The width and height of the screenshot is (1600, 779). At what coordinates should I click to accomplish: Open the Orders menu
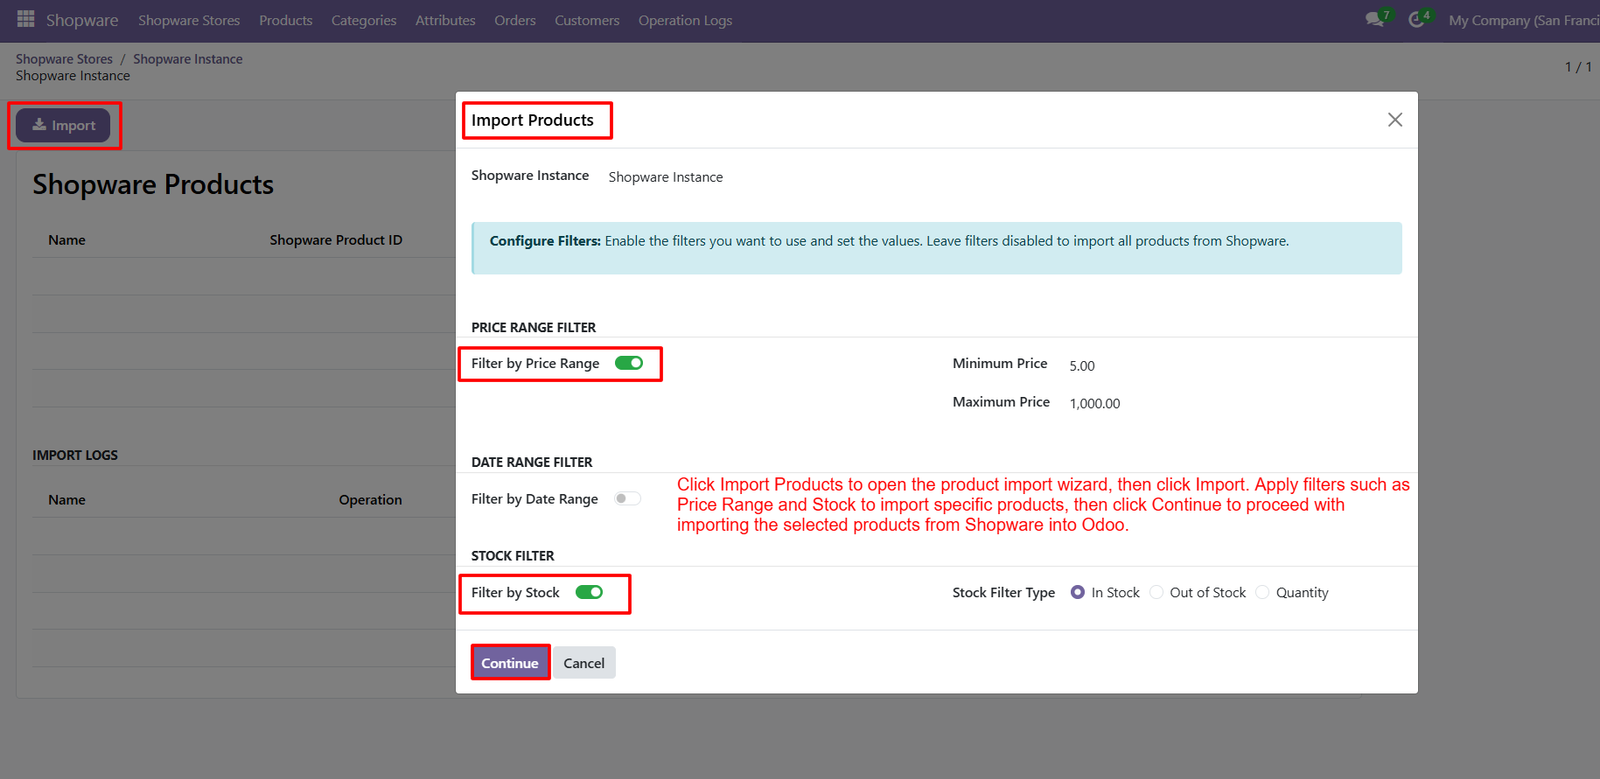pos(515,20)
